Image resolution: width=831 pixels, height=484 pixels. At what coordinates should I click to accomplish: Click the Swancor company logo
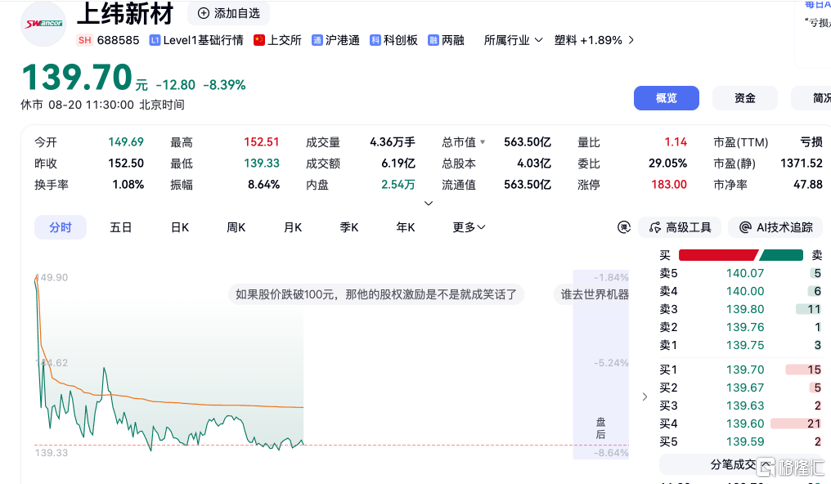[x=43, y=23]
